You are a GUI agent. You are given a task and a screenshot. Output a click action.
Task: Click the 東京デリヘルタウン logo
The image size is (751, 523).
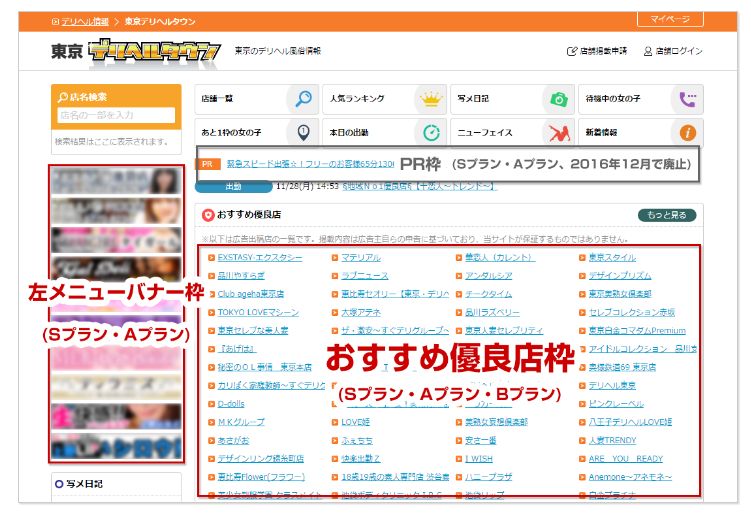coord(136,51)
